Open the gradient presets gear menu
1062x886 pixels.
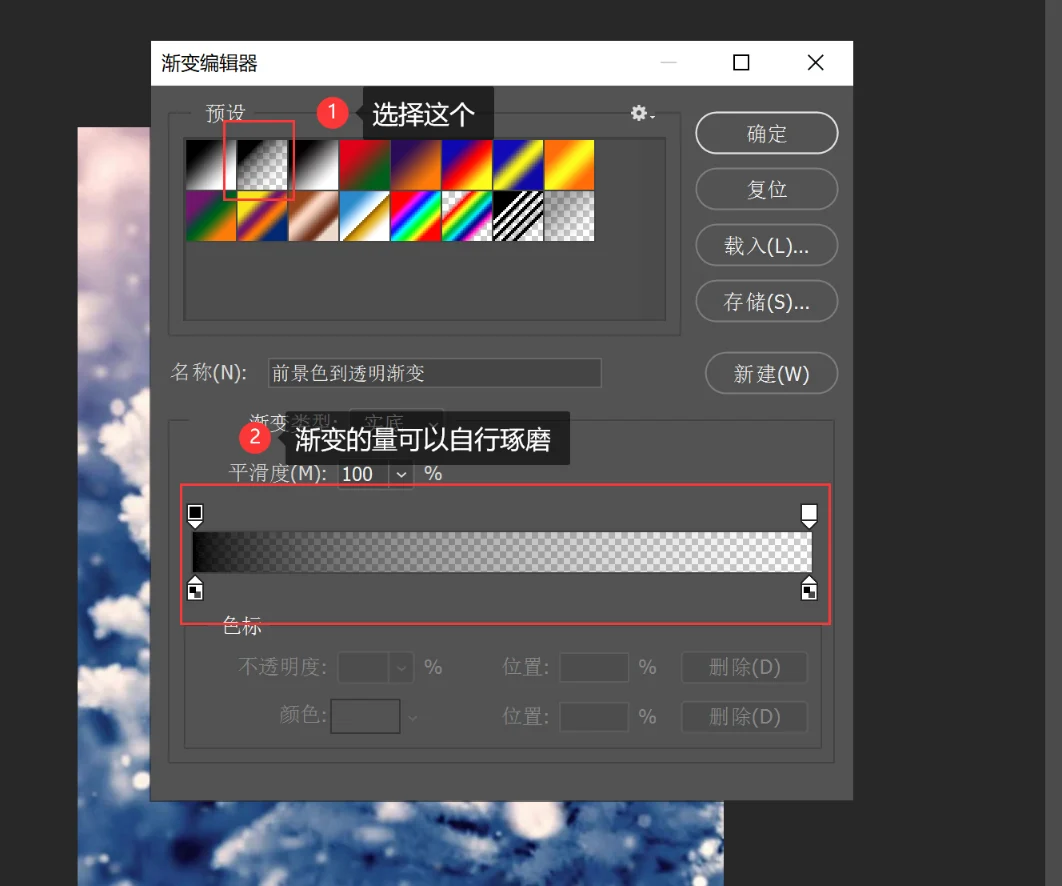click(640, 114)
